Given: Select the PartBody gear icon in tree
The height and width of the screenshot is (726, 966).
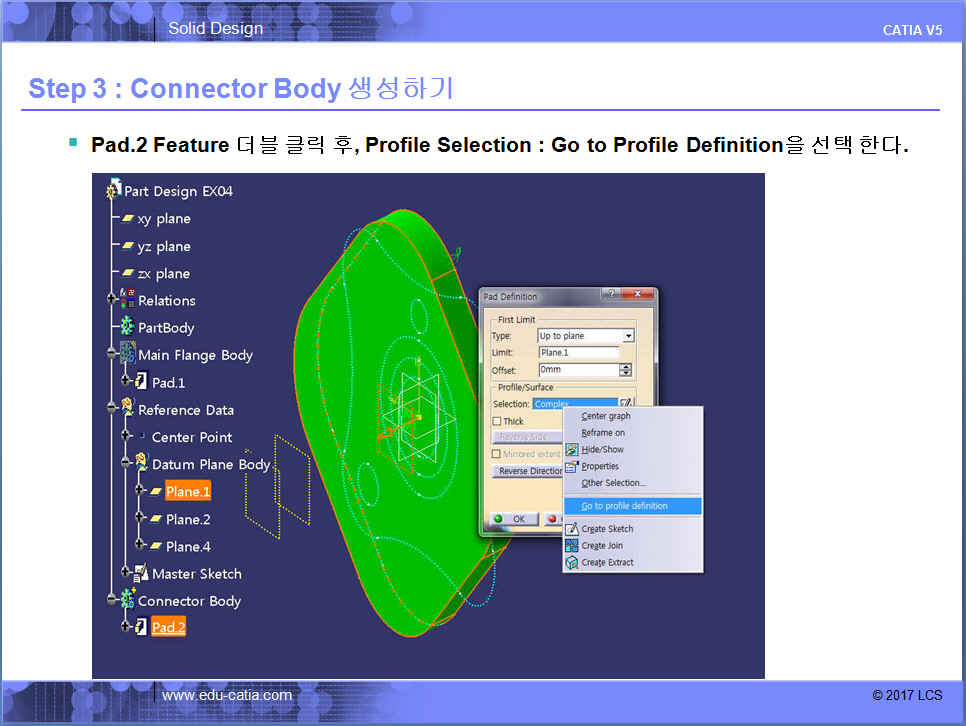Looking at the screenshot, I should (x=127, y=327).
